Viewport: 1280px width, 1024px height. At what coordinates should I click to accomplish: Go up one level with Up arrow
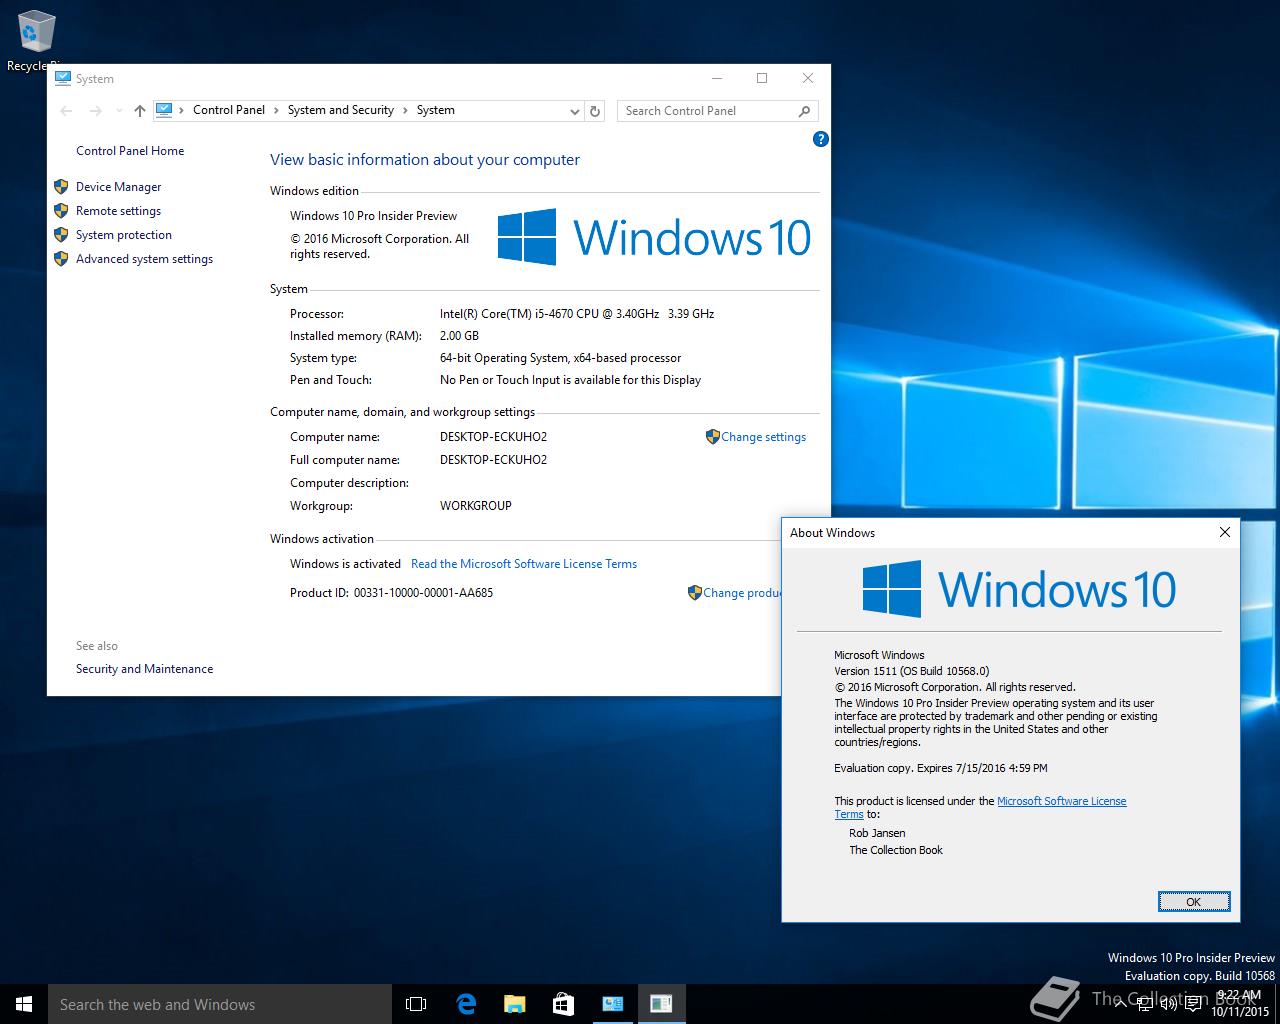(140, 111)
